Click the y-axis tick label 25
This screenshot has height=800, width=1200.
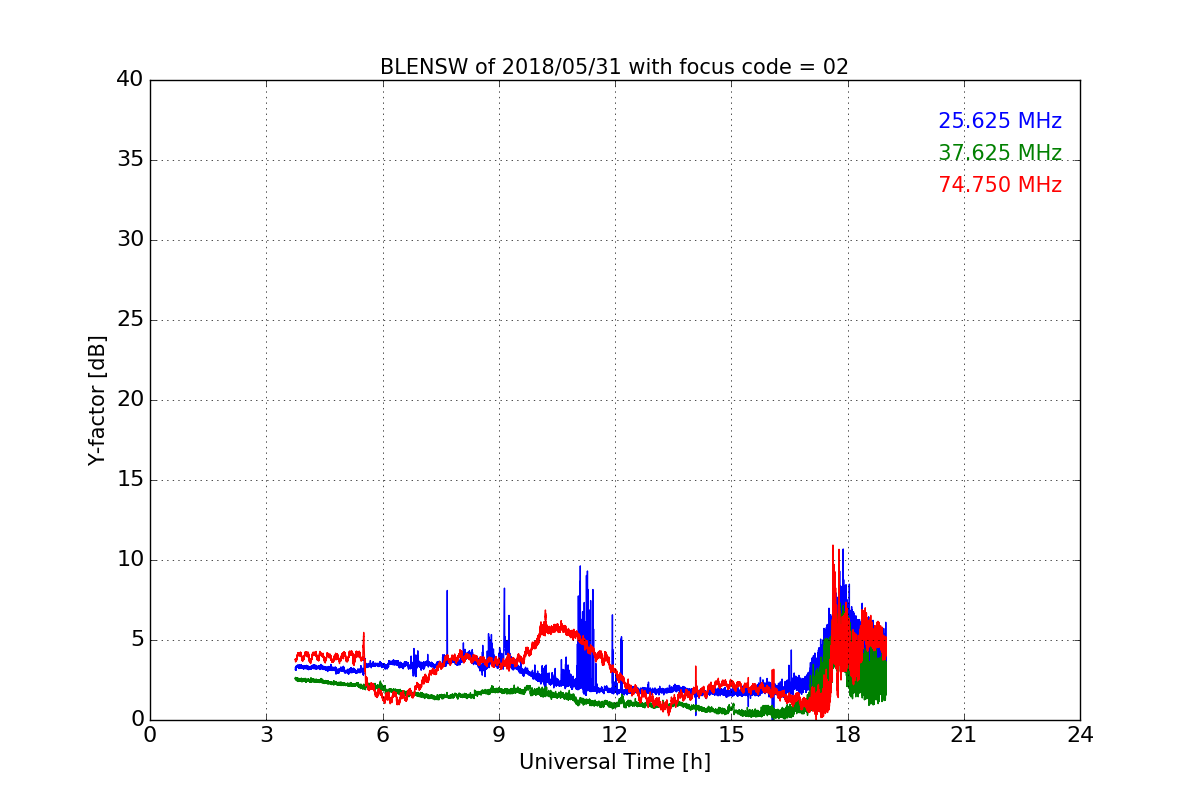130,320
